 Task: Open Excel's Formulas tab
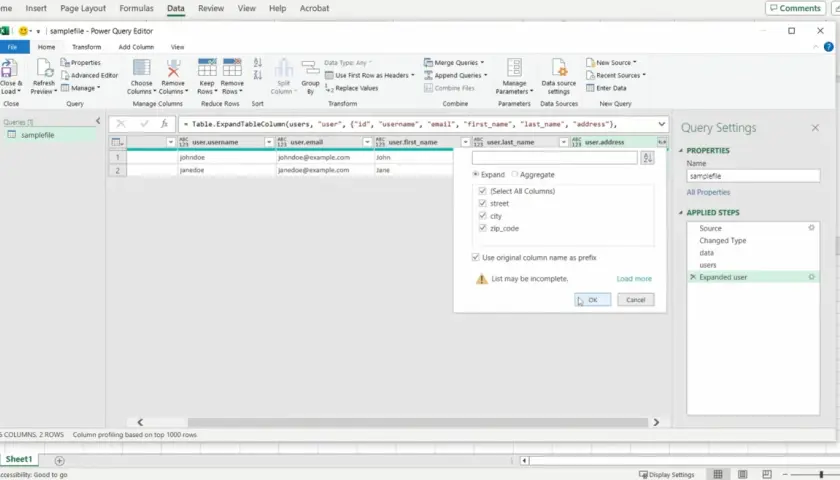(x=136, y=9)
